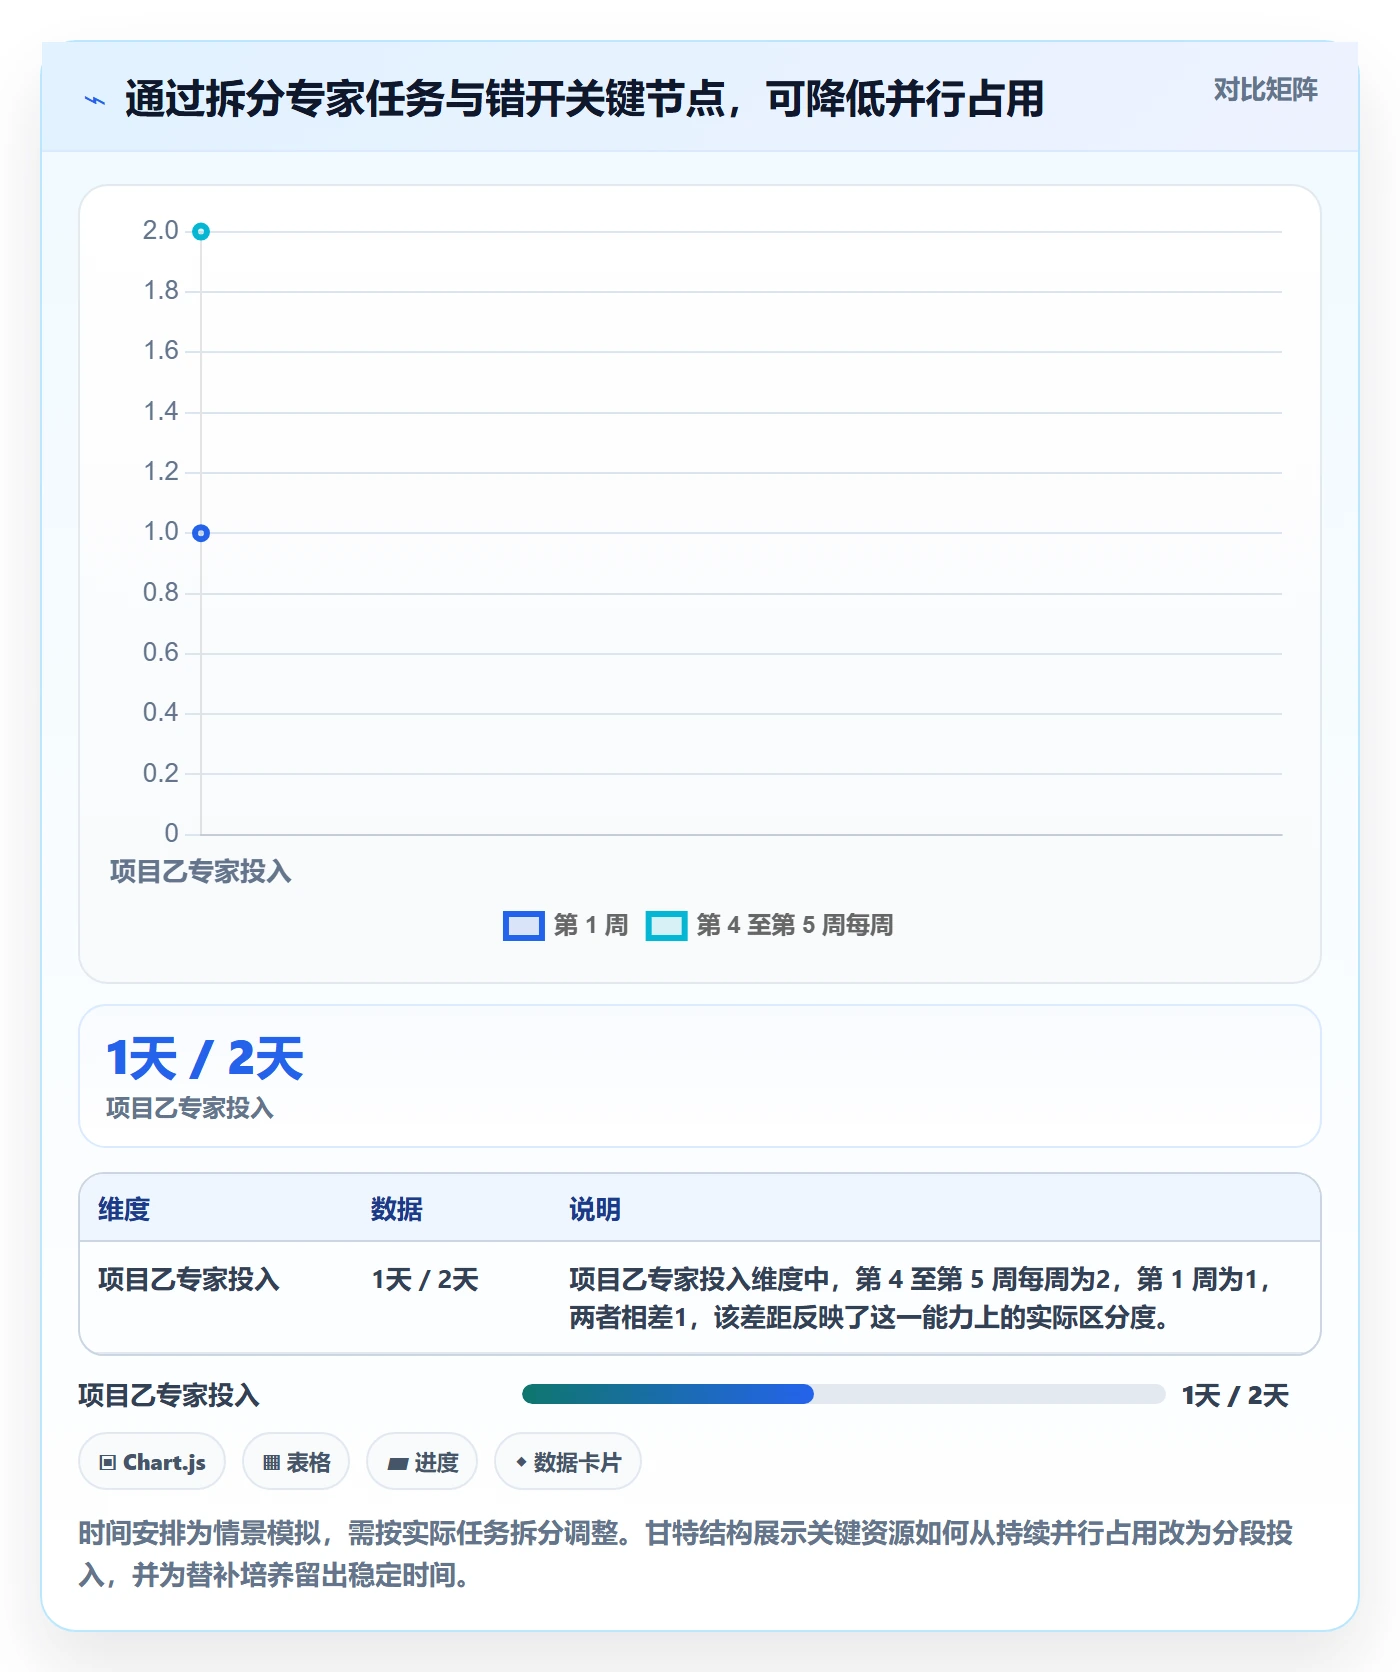Image resolution: width=1400 pixels, height=1672 pixels.
Task: Click the 项目乙专家投入 table row cell
Action: [x=189, y=1279]
